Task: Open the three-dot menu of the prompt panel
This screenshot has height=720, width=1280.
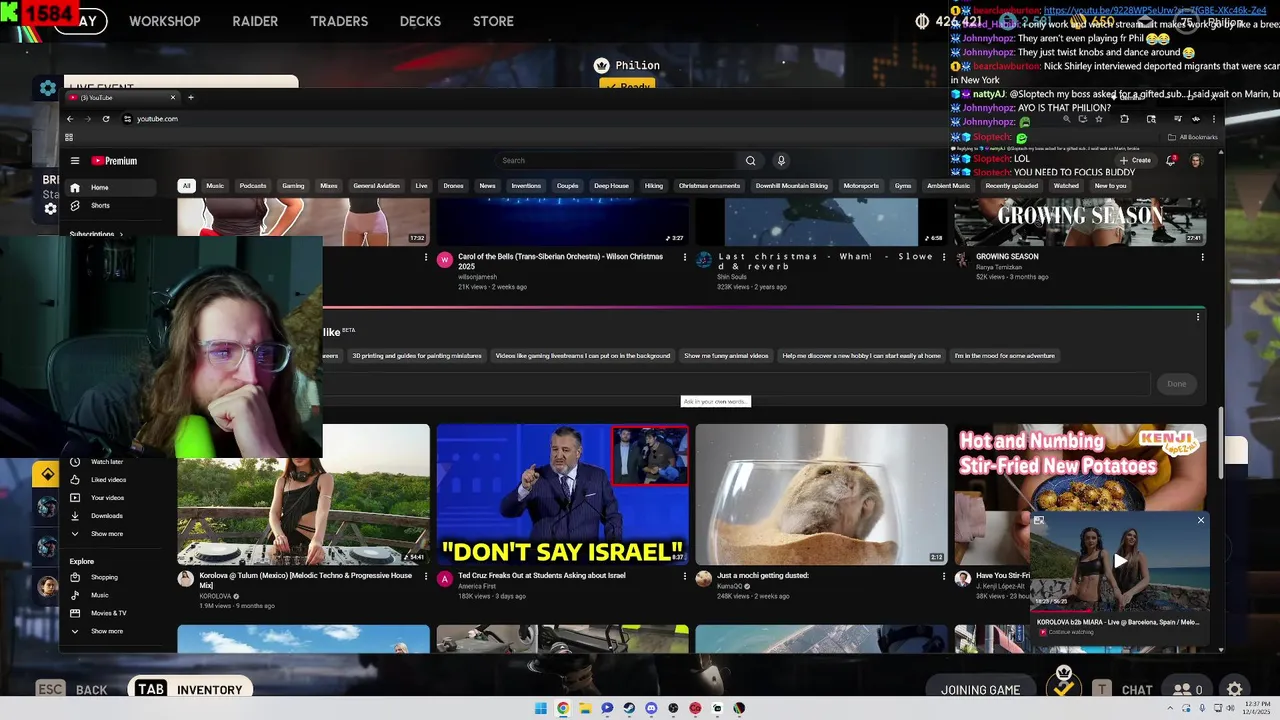Action: 1197,317
